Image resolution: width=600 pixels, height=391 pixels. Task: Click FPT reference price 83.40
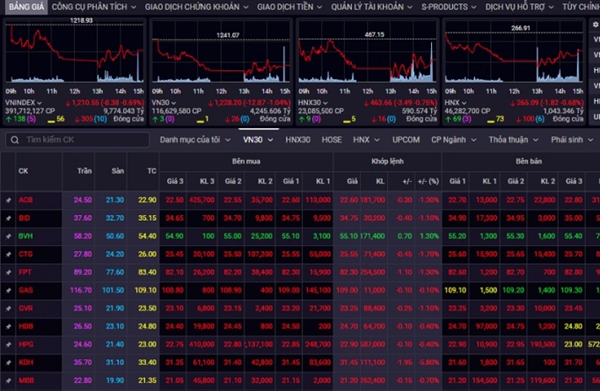pyautogui.click(x=147, y=272)
